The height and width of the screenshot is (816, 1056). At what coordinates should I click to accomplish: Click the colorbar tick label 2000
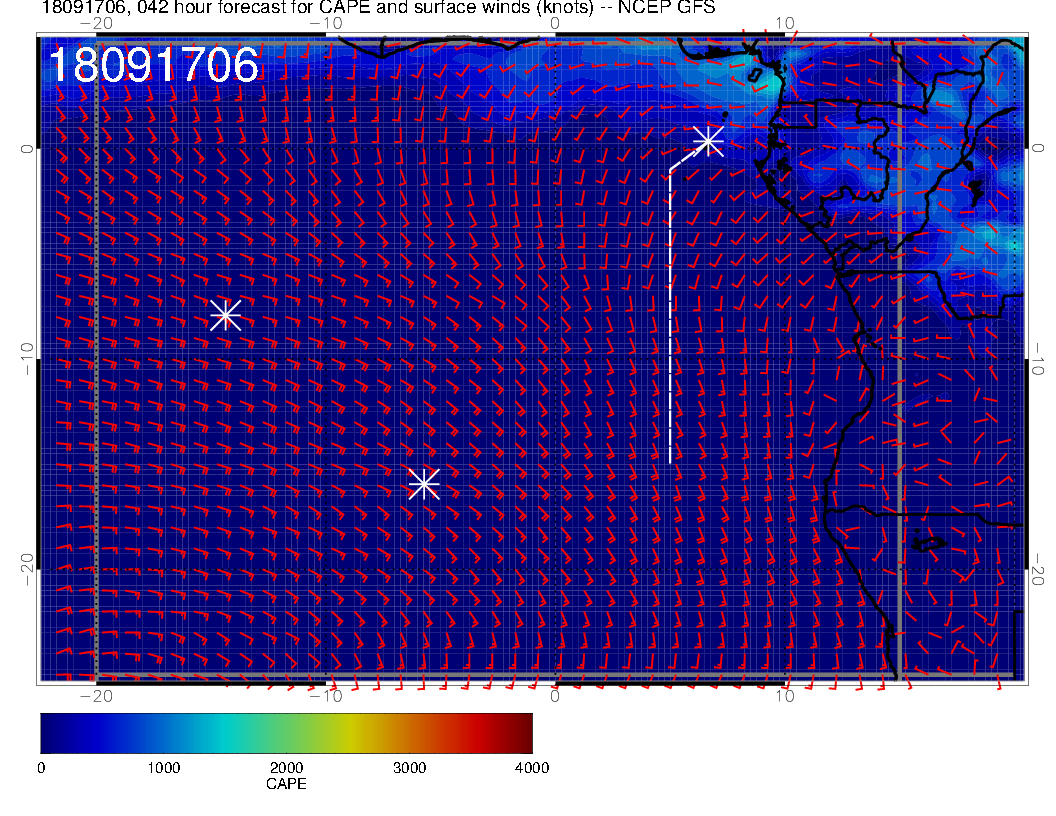tap(286, 768)
